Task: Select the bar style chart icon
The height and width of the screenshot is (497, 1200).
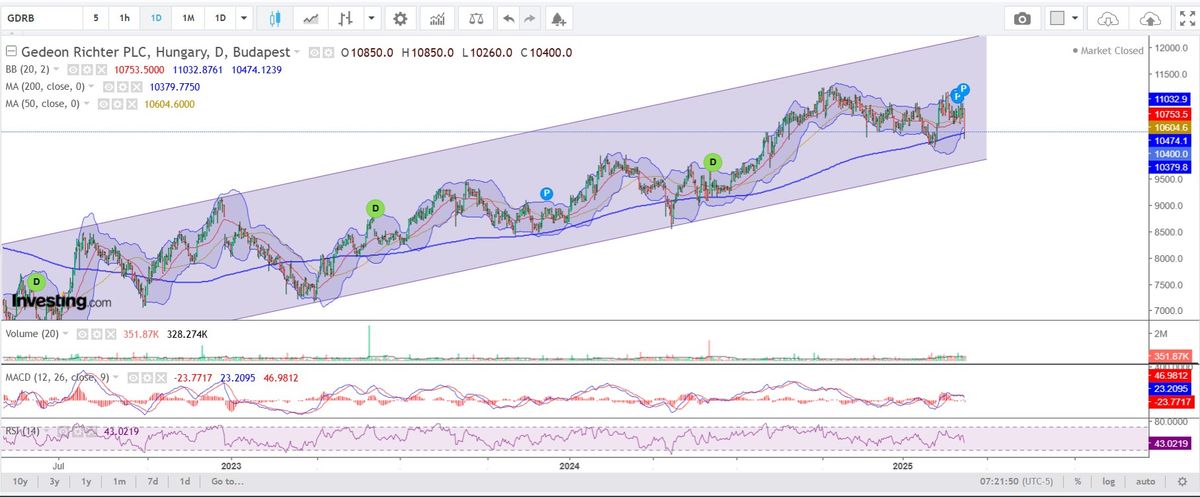Action: click(346, 19)
